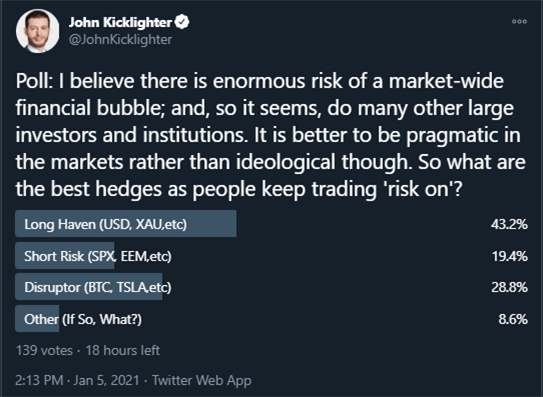Viewport: 543px width, 397px height.
Task: Click the 139 votes count
Action: [44, 350]
